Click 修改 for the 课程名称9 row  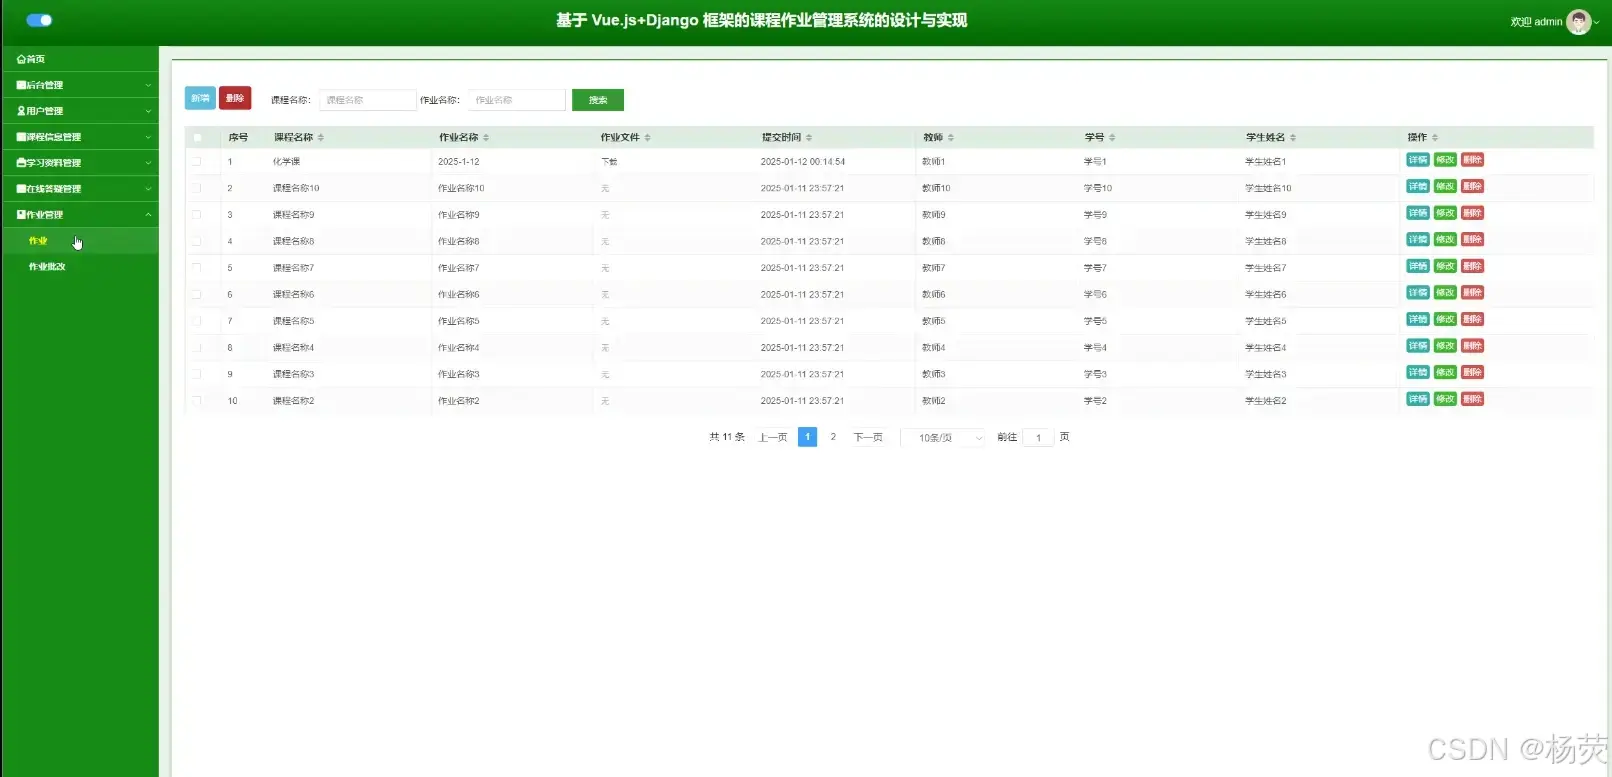point(1445,213)
